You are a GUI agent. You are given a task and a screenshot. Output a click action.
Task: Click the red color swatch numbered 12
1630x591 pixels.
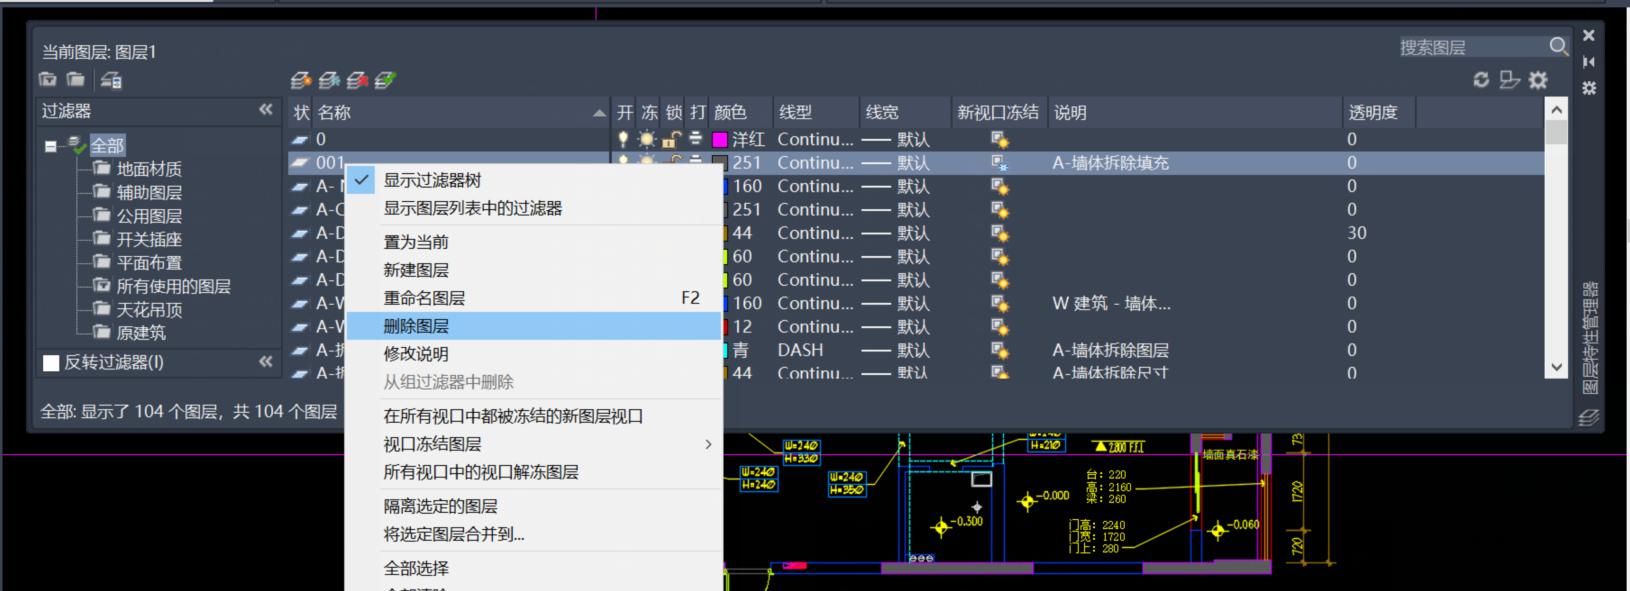(x=723, y=327)
